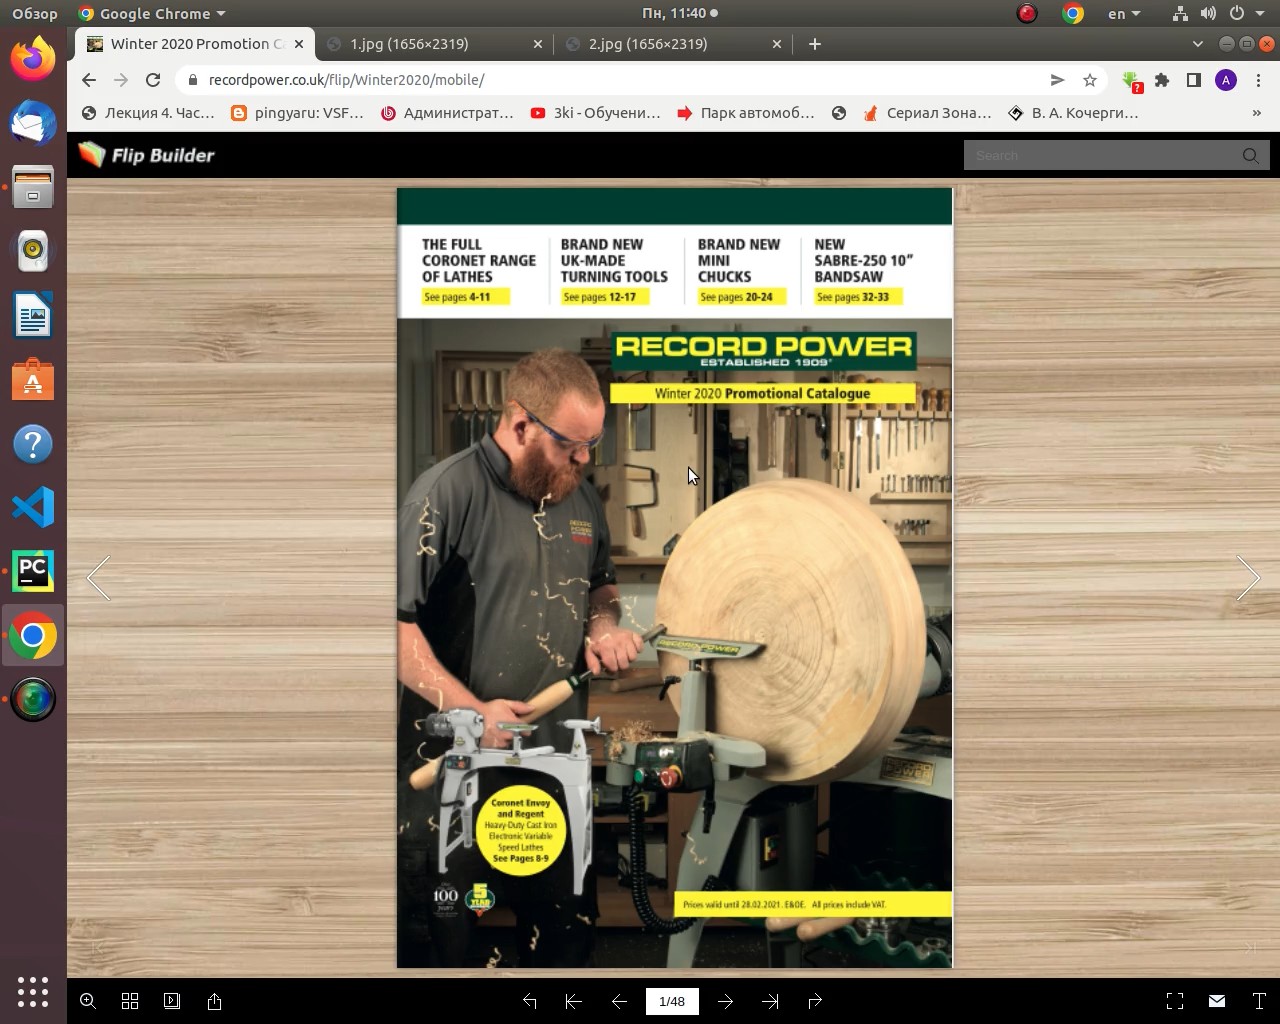Click the browser back button
The height and width of the screenshot is (1024, 1280).
click(x=89, y=80)
